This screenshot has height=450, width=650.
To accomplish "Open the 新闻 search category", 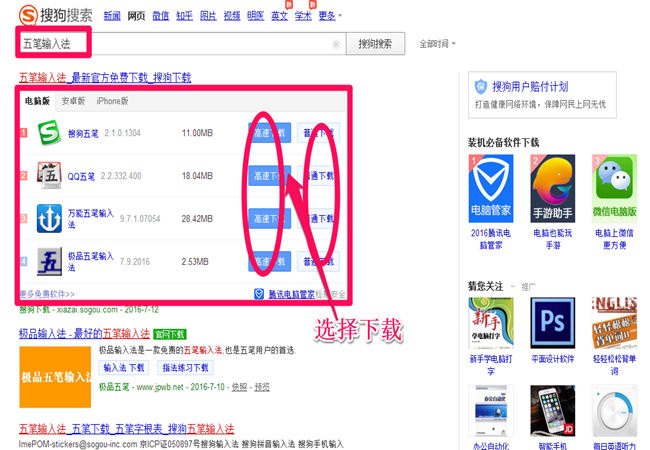I will pos(112,16).
